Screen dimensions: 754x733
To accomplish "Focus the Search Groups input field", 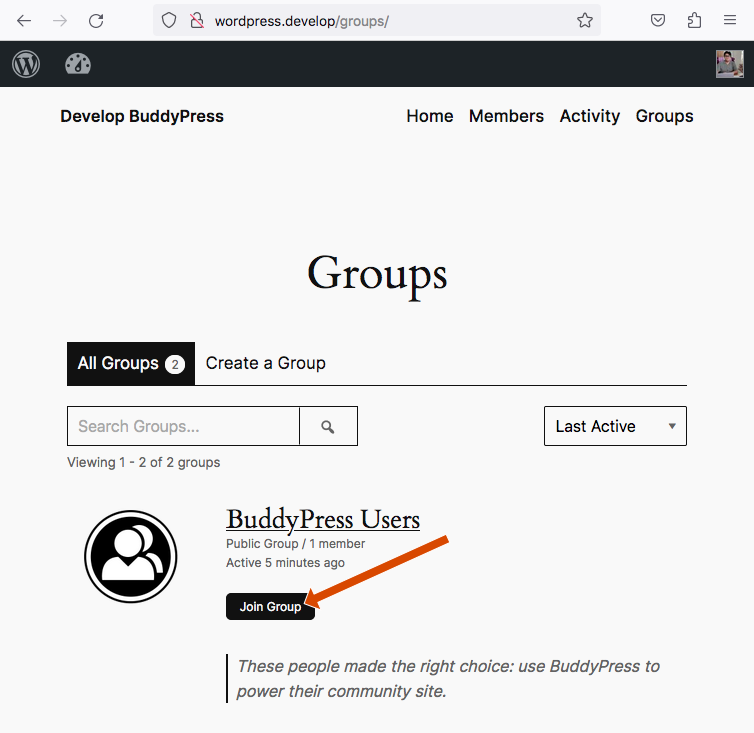I will point(183,426).
